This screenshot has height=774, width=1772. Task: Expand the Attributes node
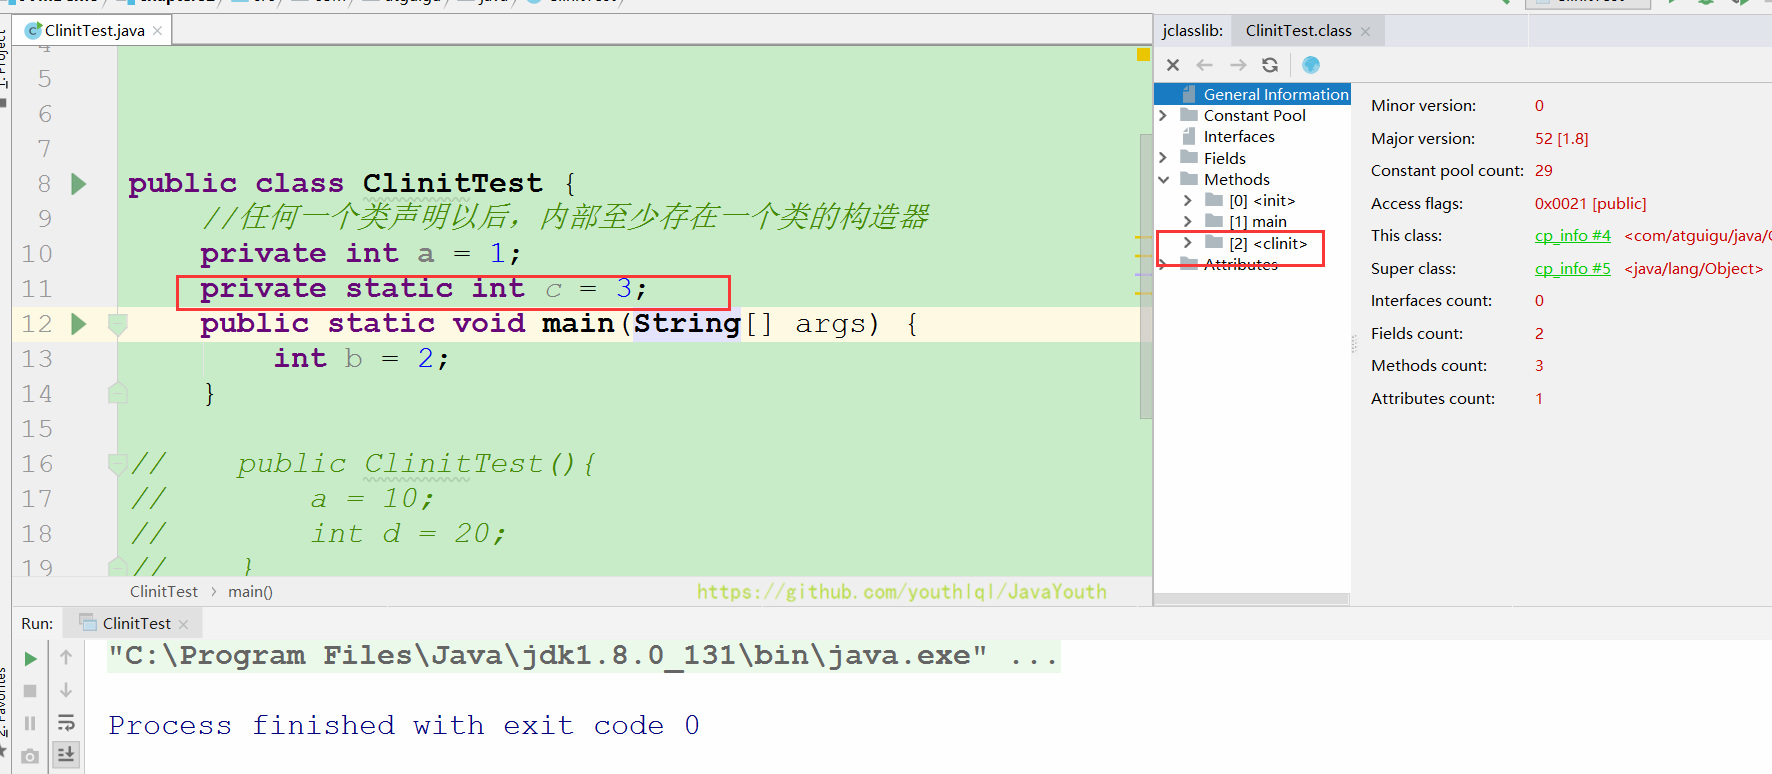pos(1163,265)
